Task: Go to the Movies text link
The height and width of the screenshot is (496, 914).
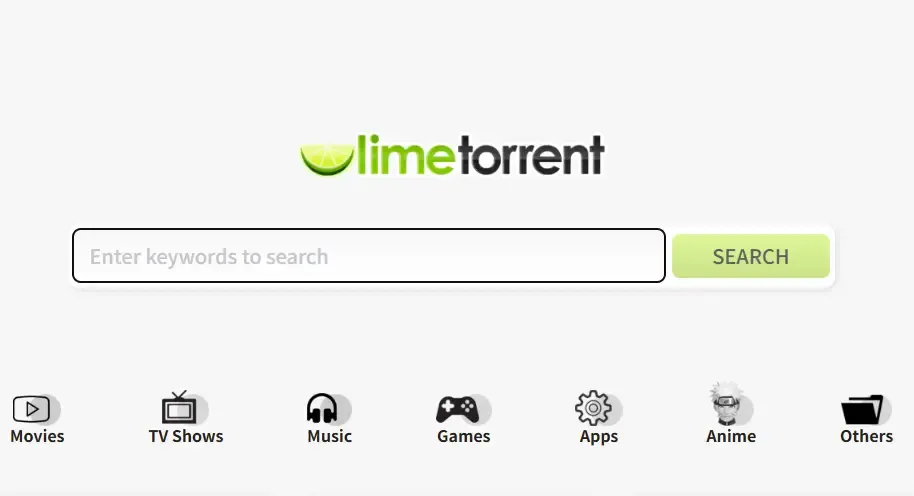Action: pyautogui.click(x=37, y=436)
